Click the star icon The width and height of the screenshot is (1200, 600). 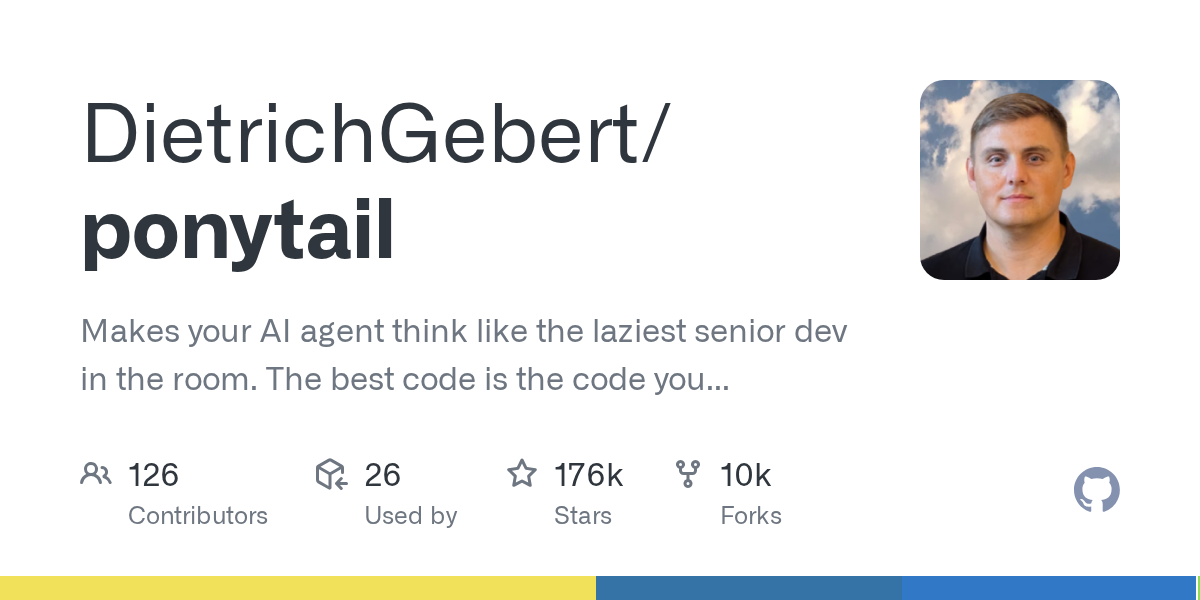tap(522, 473)
